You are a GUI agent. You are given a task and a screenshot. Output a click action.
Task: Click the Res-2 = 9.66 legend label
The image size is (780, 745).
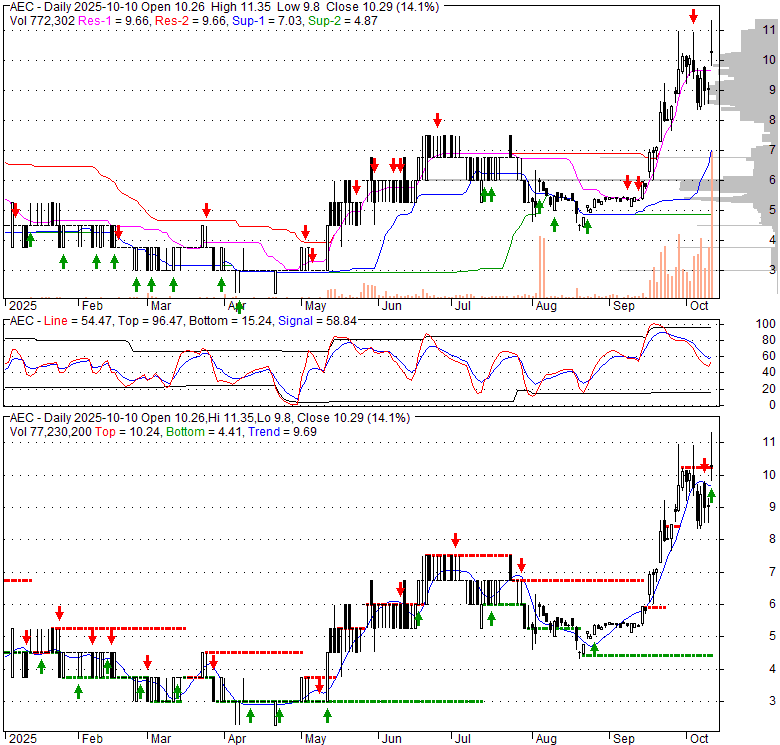[192, 21]
